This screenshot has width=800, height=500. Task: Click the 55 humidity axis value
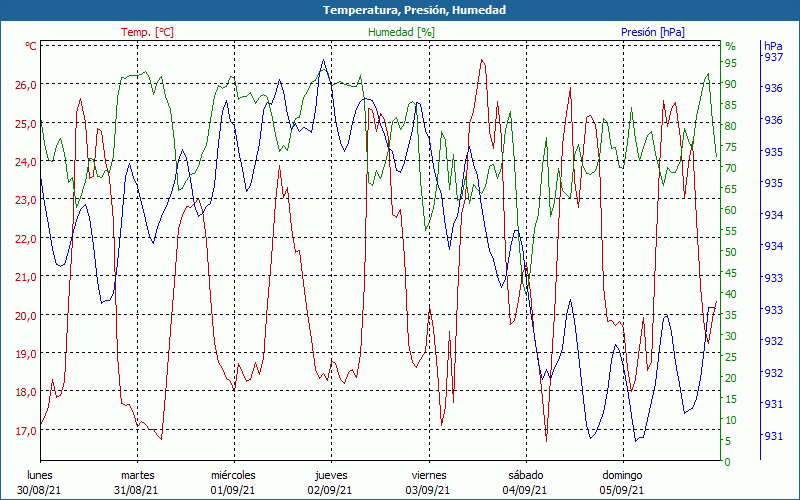pyautogui.click(x=731, y=231)
